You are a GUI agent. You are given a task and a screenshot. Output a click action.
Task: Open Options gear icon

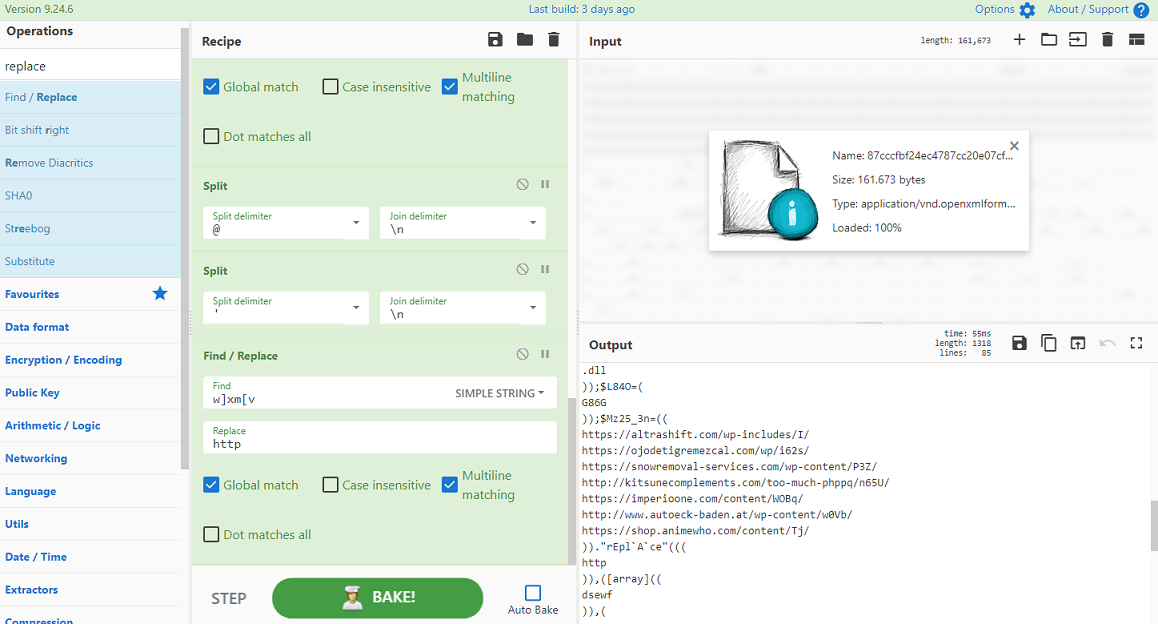coord(1027,10)
